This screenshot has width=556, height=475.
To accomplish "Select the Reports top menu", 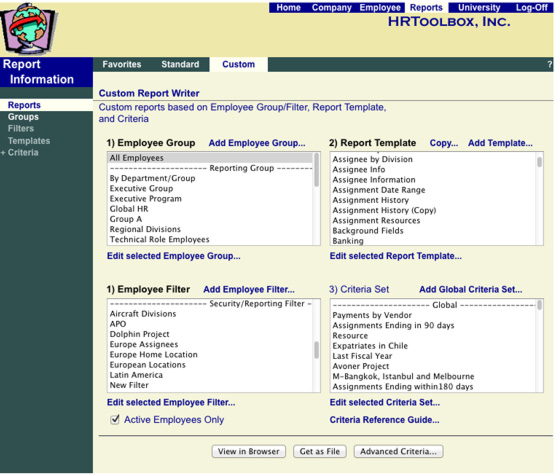I will (x=426, y=7).
